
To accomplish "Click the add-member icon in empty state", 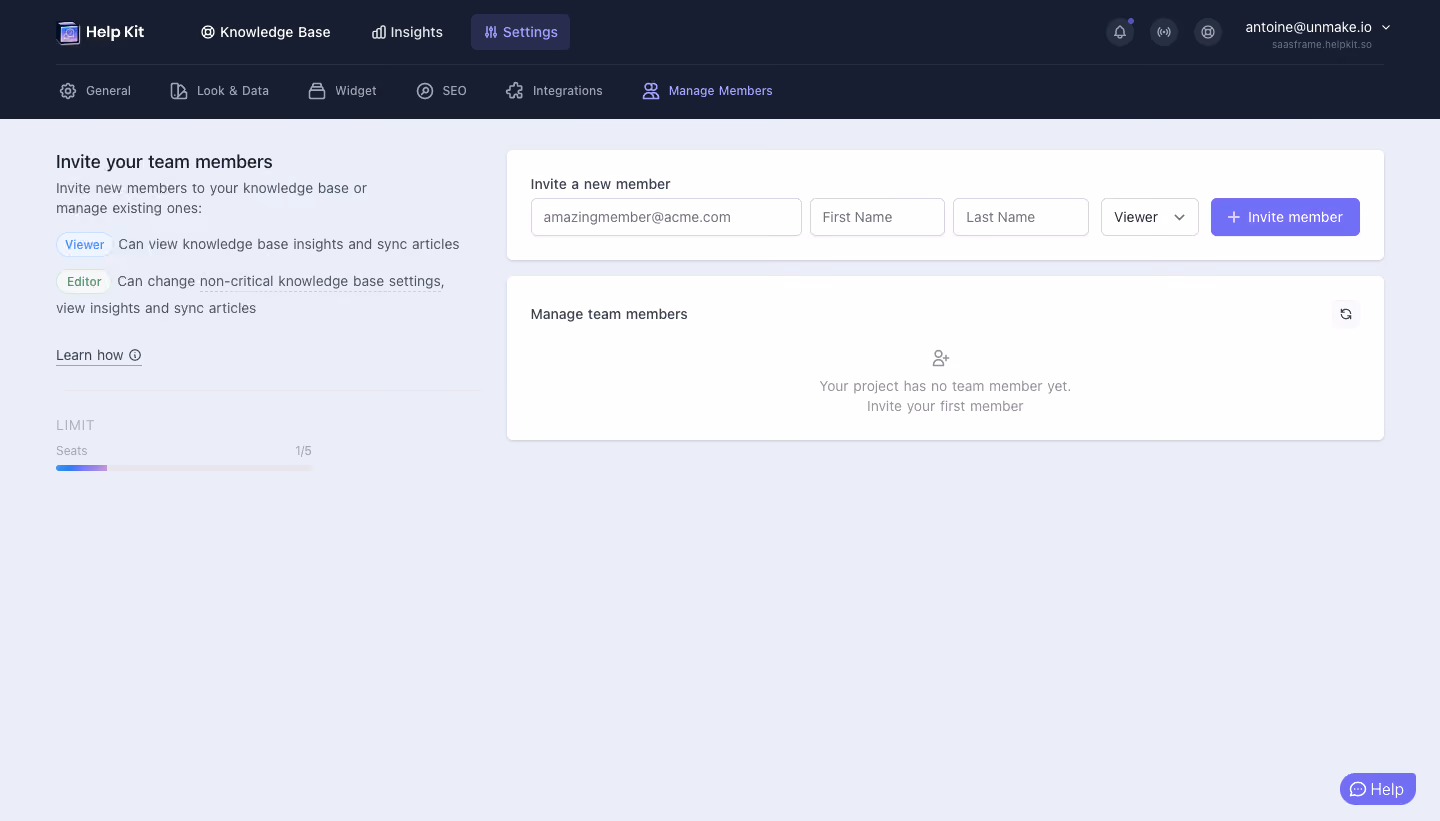I will pyautogui.click(x=941, y=358).
